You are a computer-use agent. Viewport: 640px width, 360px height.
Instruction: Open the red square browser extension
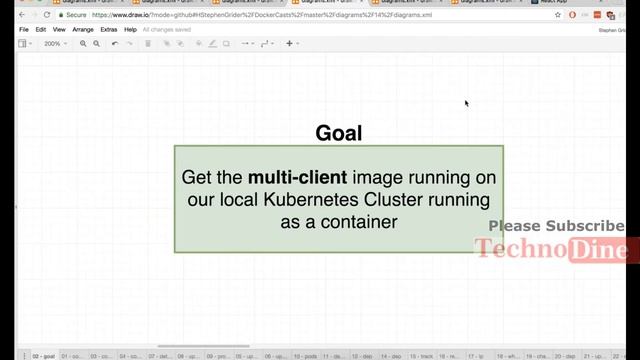tap(597, 15)
